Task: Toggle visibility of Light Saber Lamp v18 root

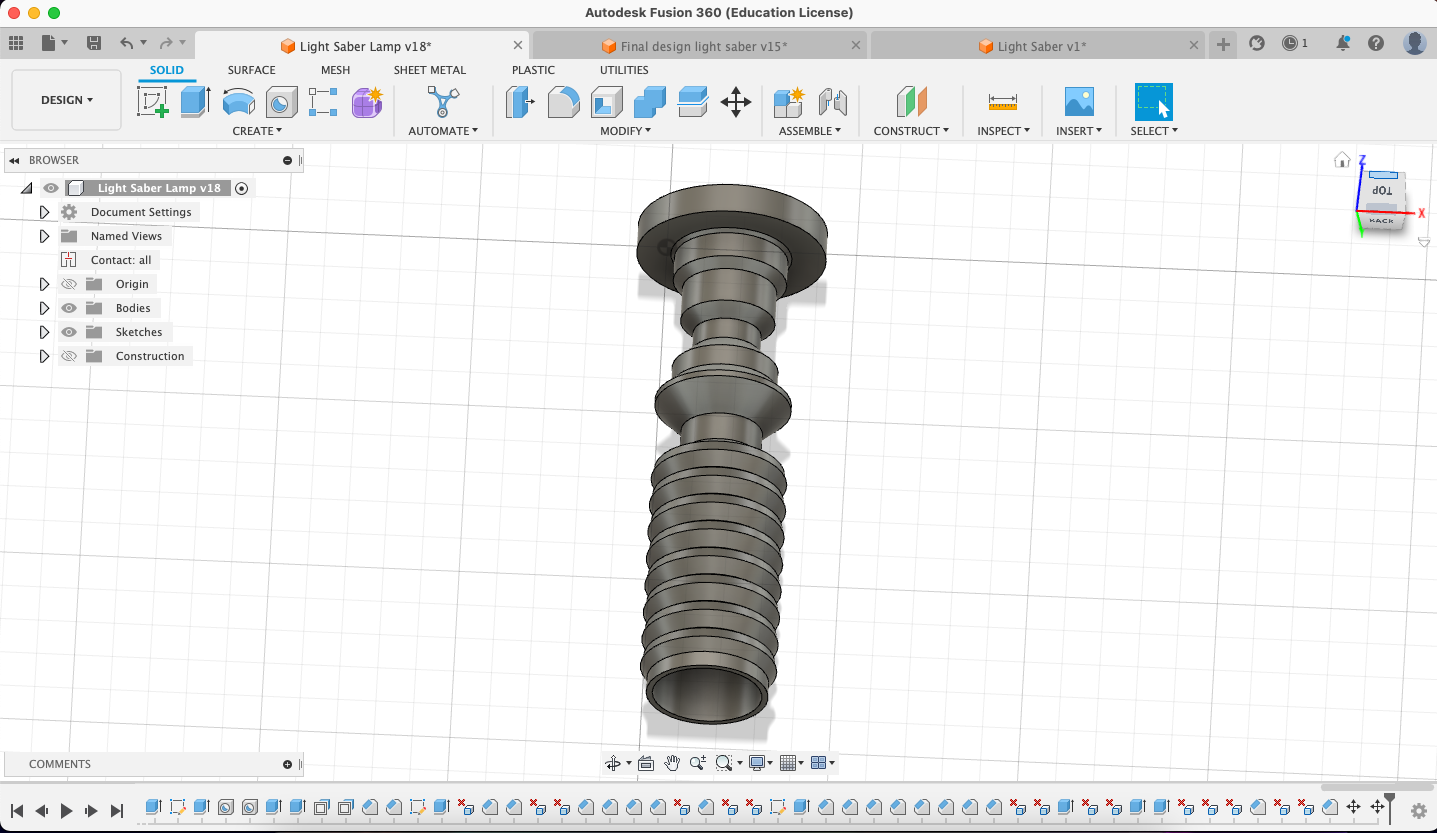Action: pos(51,188)
